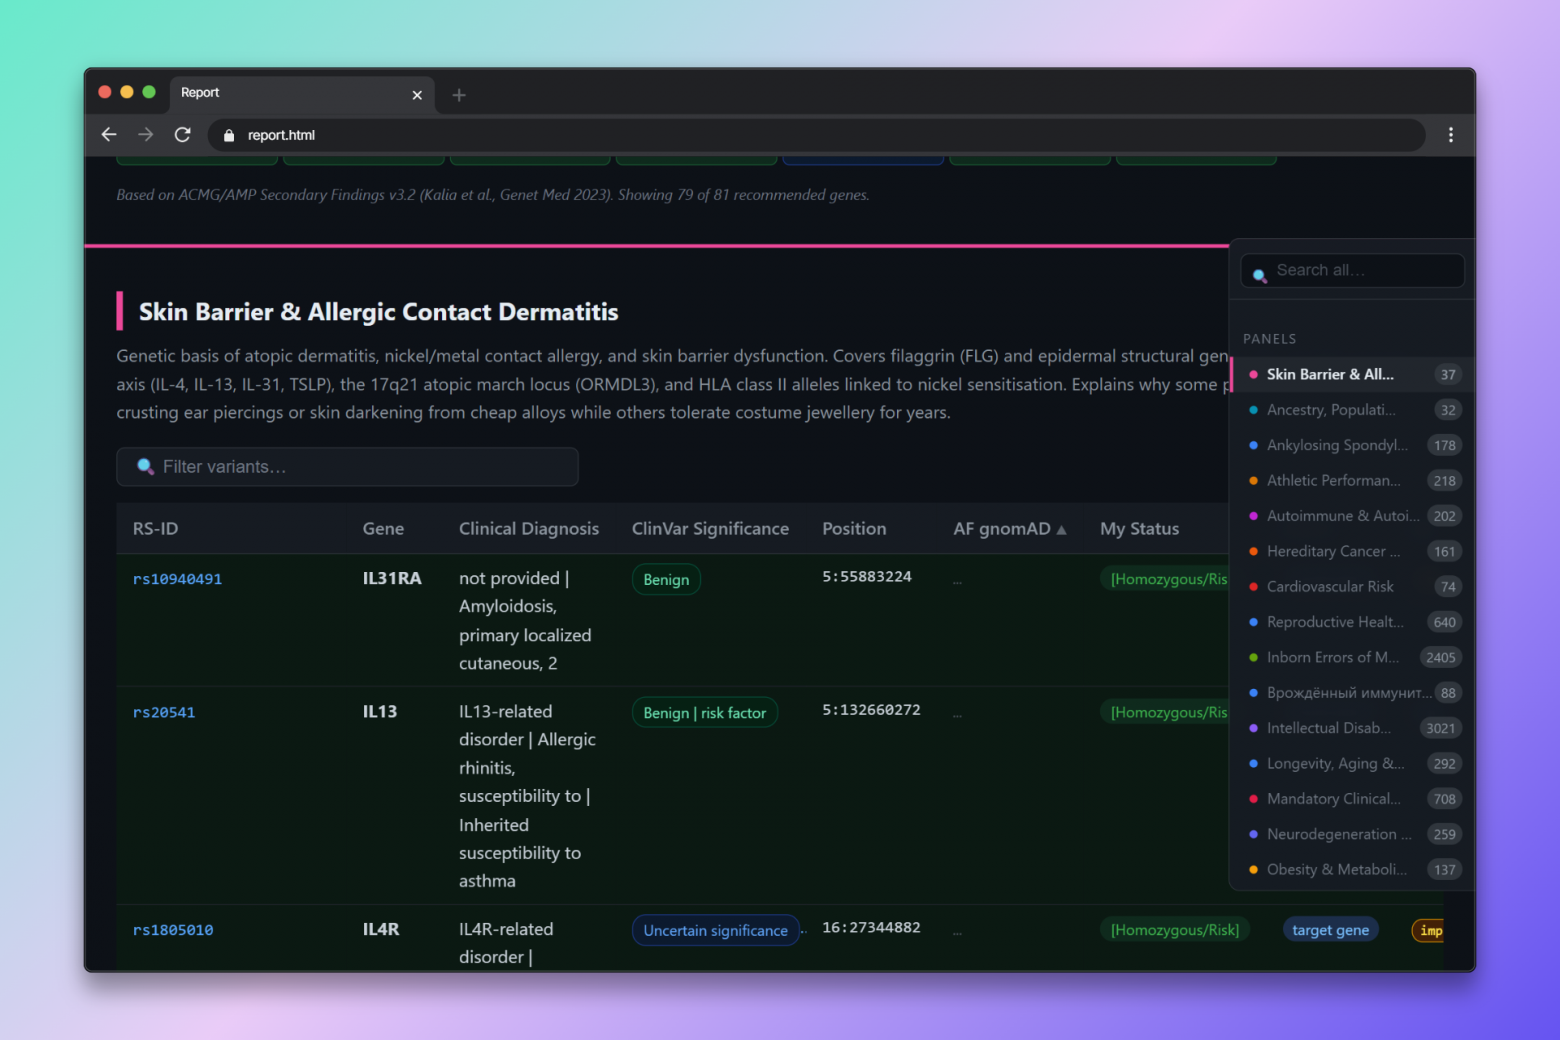Click count badge 2405 for Inborn Errors

point(1441,658)
